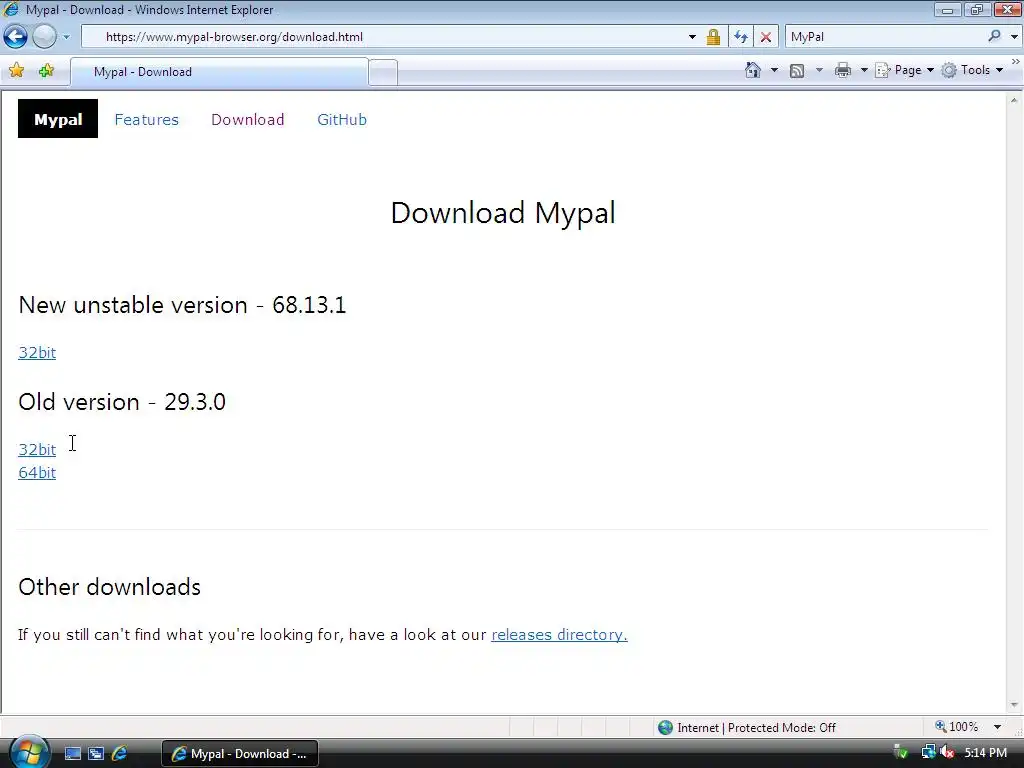Click the magnifier search icon
The height and width of the screenshot is (768, 1024).
(994, 37)
